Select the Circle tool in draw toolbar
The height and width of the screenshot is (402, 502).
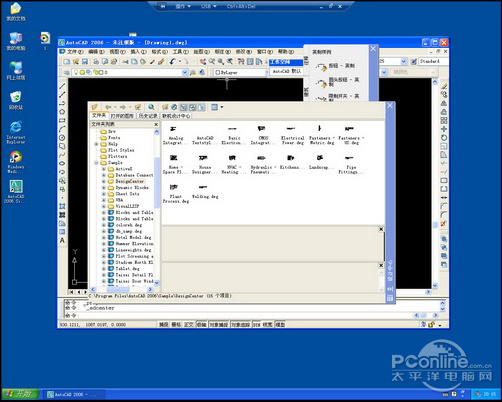[x=62, y=138]
